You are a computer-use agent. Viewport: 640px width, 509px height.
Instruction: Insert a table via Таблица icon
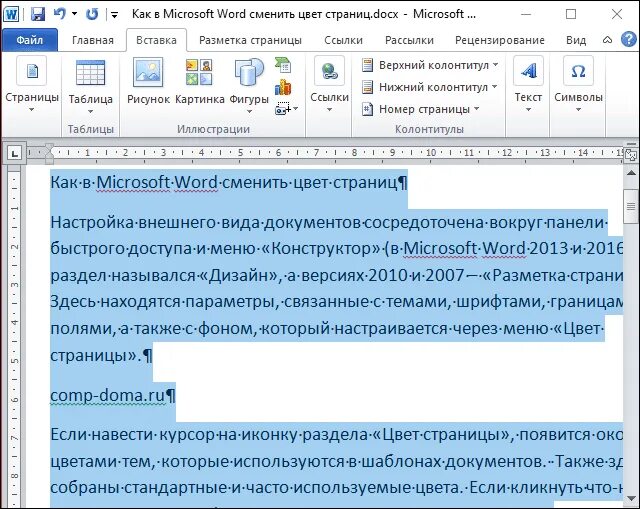pyautogui.click(x=90, y=73)
